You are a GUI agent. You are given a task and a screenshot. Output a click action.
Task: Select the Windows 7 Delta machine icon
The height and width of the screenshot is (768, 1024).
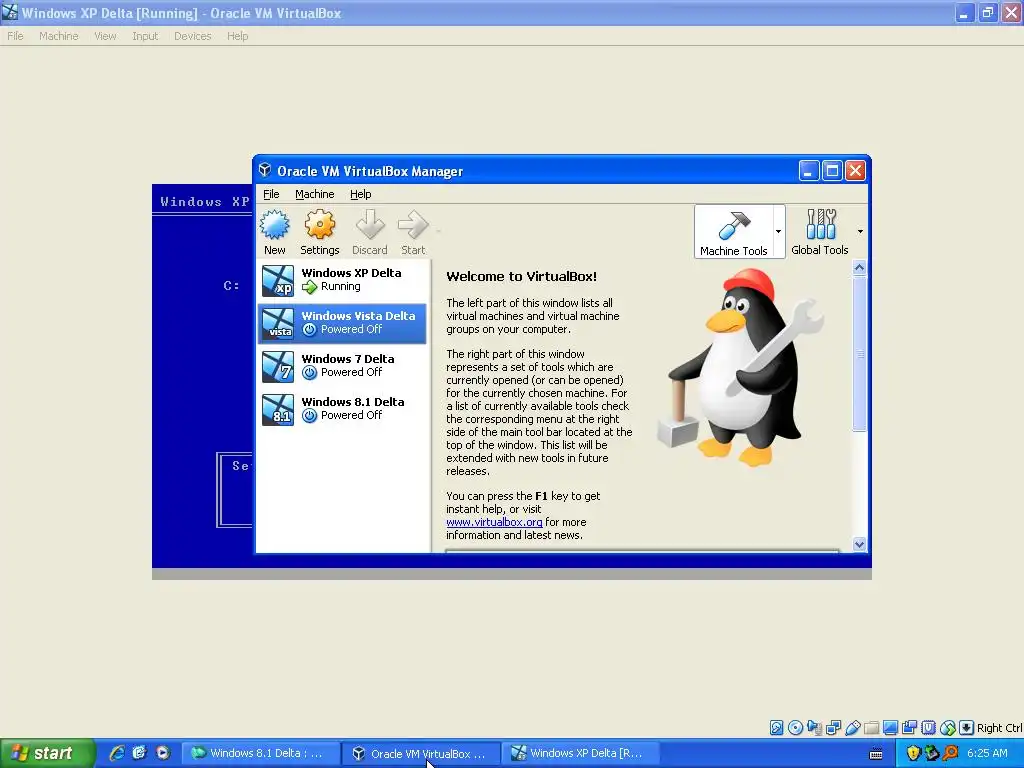(x=278, y=367)
